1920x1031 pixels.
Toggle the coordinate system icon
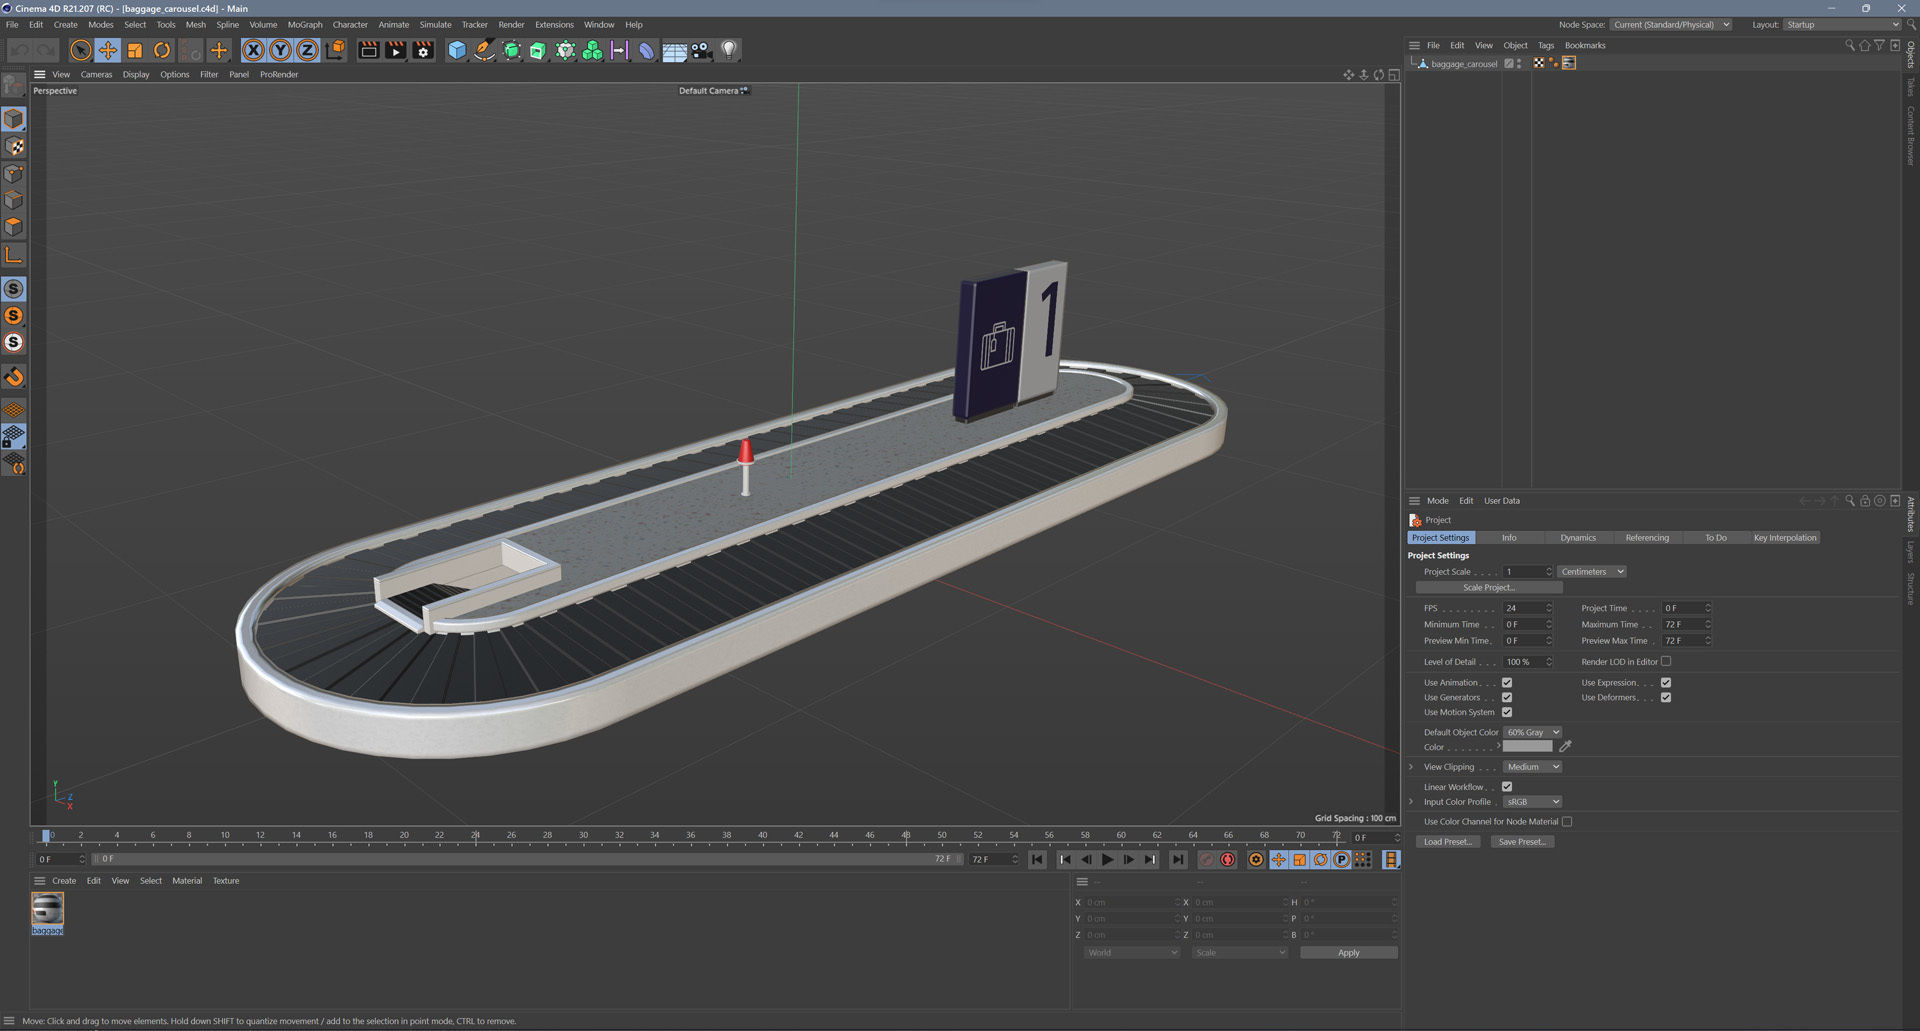pyautogui.click(x=336, y=50)
